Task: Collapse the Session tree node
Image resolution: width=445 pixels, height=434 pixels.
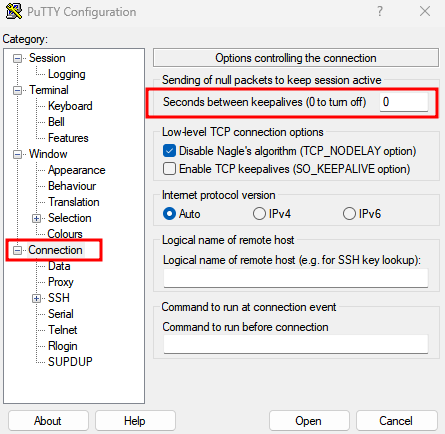Action: tap(17, 59)
